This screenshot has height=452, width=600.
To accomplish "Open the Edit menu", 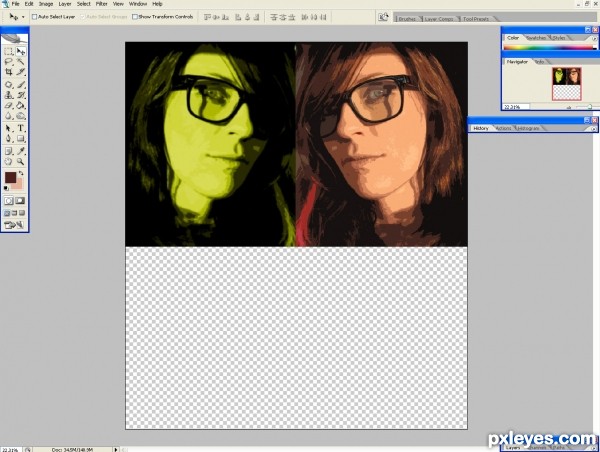I will point(29,4).
